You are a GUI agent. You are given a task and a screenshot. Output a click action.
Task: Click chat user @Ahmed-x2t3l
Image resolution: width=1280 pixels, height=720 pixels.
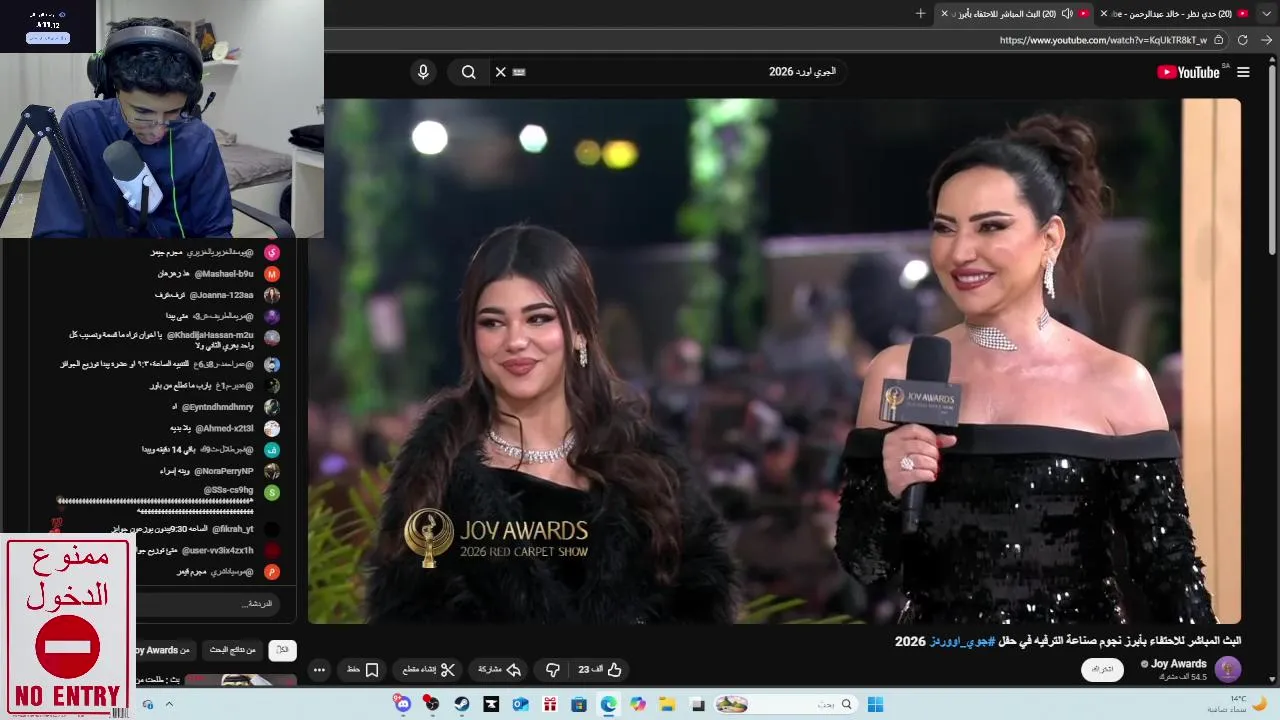click(x=223, y=428)
